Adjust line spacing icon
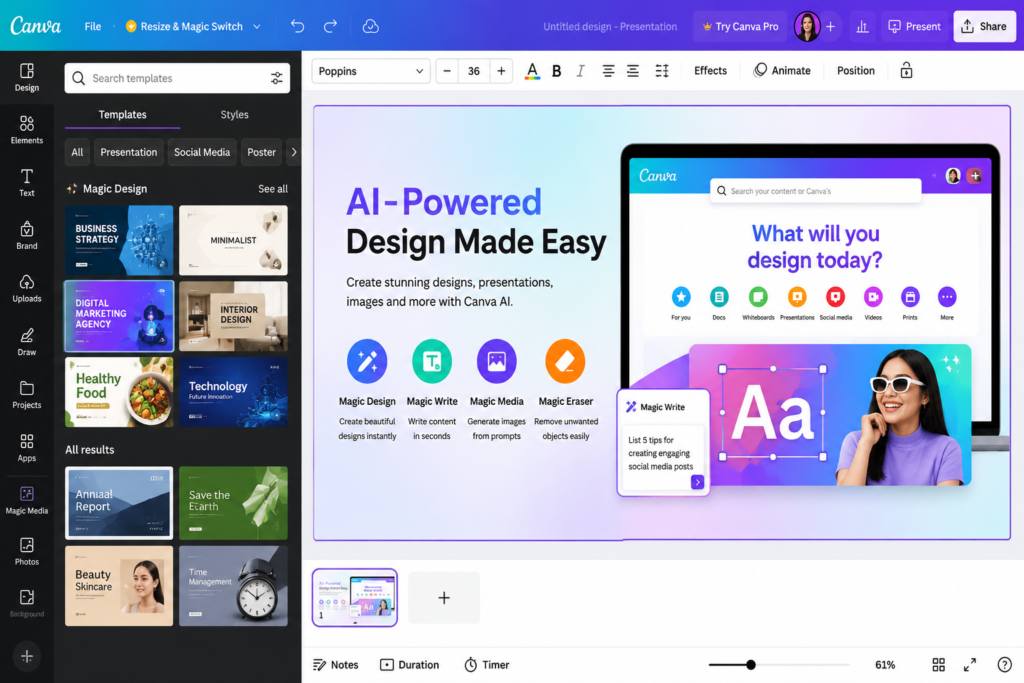The width and height of the screenshot is (1024, 683). point(662,71)
